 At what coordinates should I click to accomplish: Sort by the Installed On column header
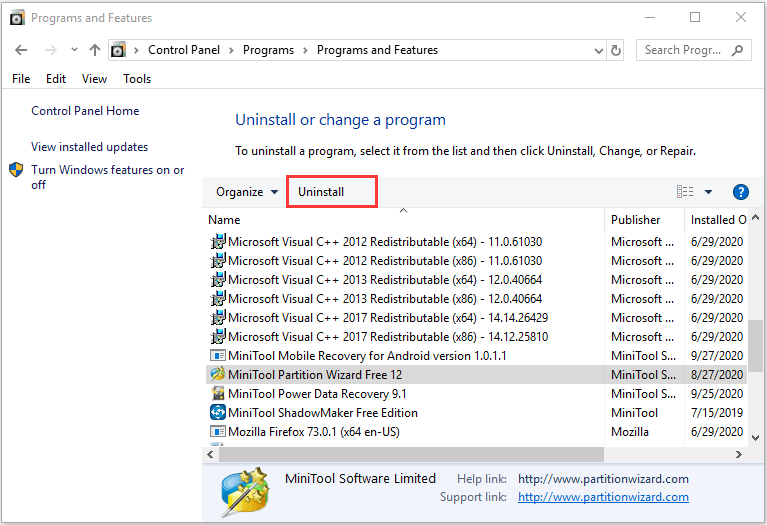click(716, 220)
